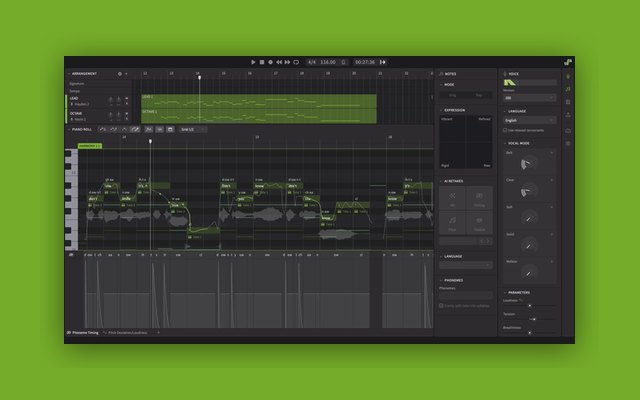The width and height of the screenshot is (640, 400).
Task: Open Arrangement settings gear icon
Action: coord(120,74)
